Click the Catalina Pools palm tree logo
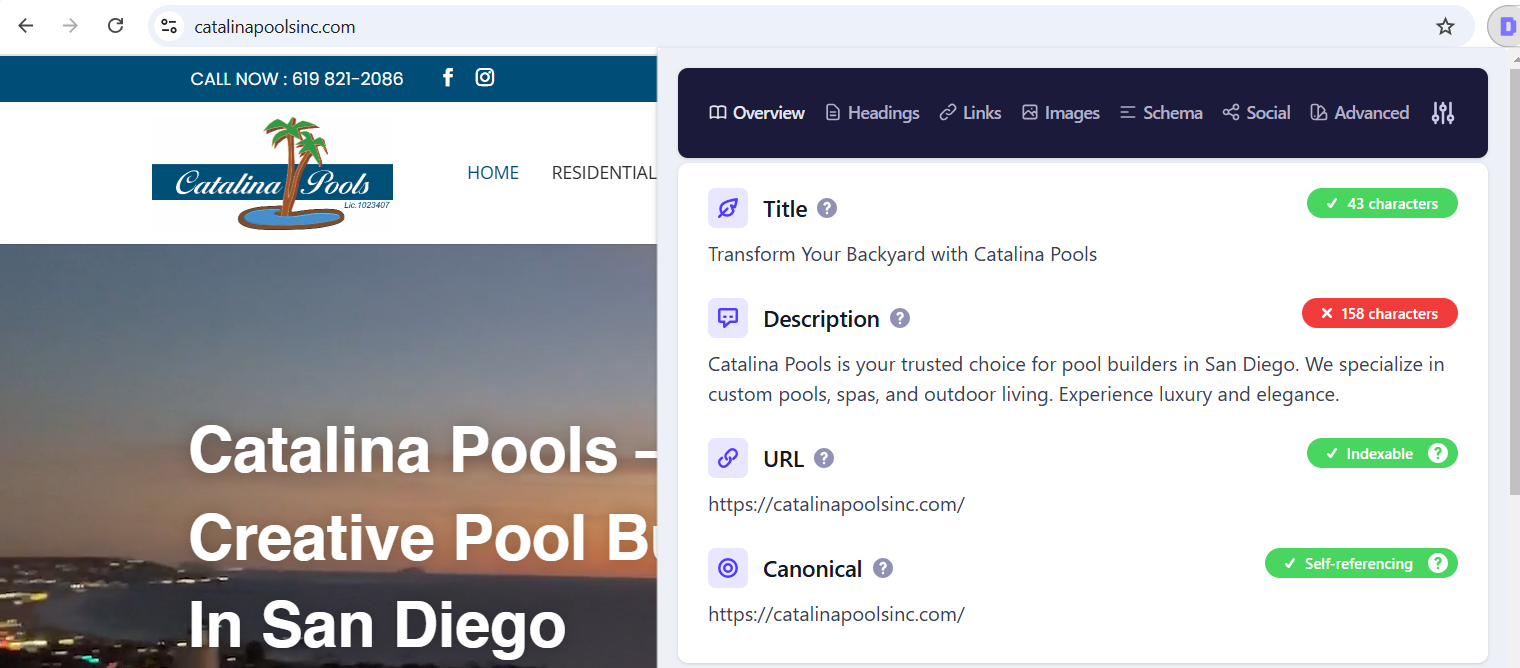The width and height of the screenshot is (1520, 668). click(272, 173)
